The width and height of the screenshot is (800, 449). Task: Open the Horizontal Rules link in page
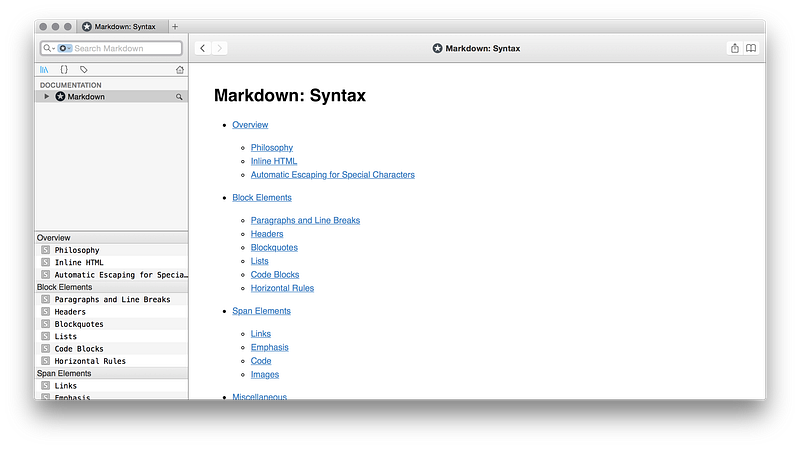point(282,288)
